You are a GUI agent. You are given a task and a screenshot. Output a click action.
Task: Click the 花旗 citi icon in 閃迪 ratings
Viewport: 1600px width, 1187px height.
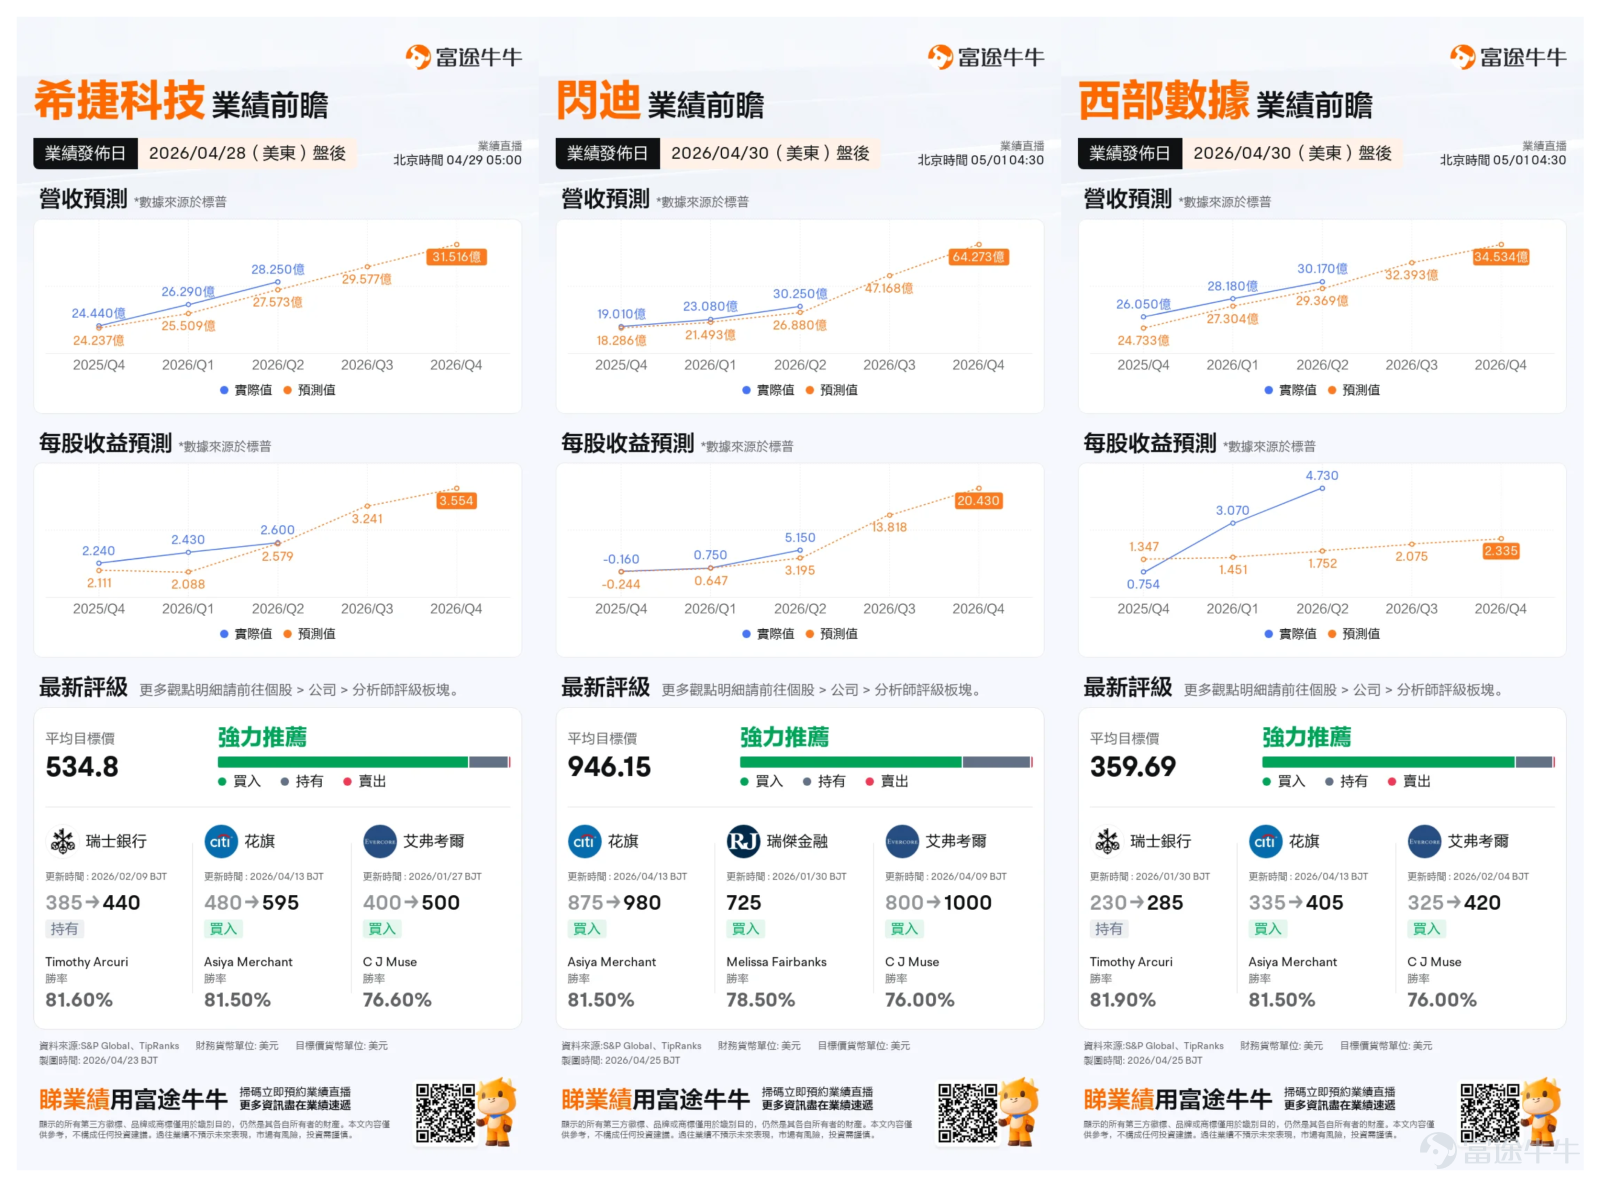pos(584,841)
